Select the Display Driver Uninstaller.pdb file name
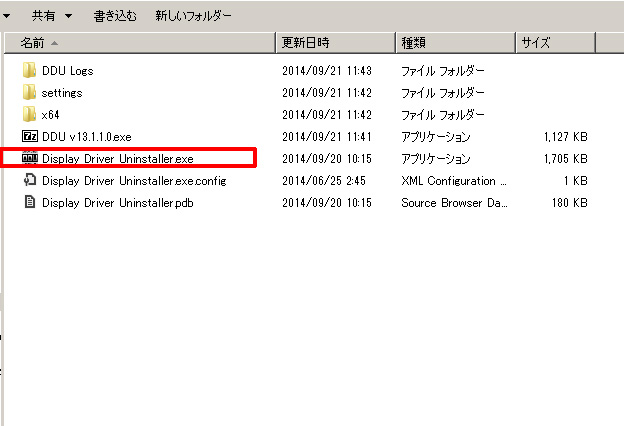 click(x=118, y=203)
